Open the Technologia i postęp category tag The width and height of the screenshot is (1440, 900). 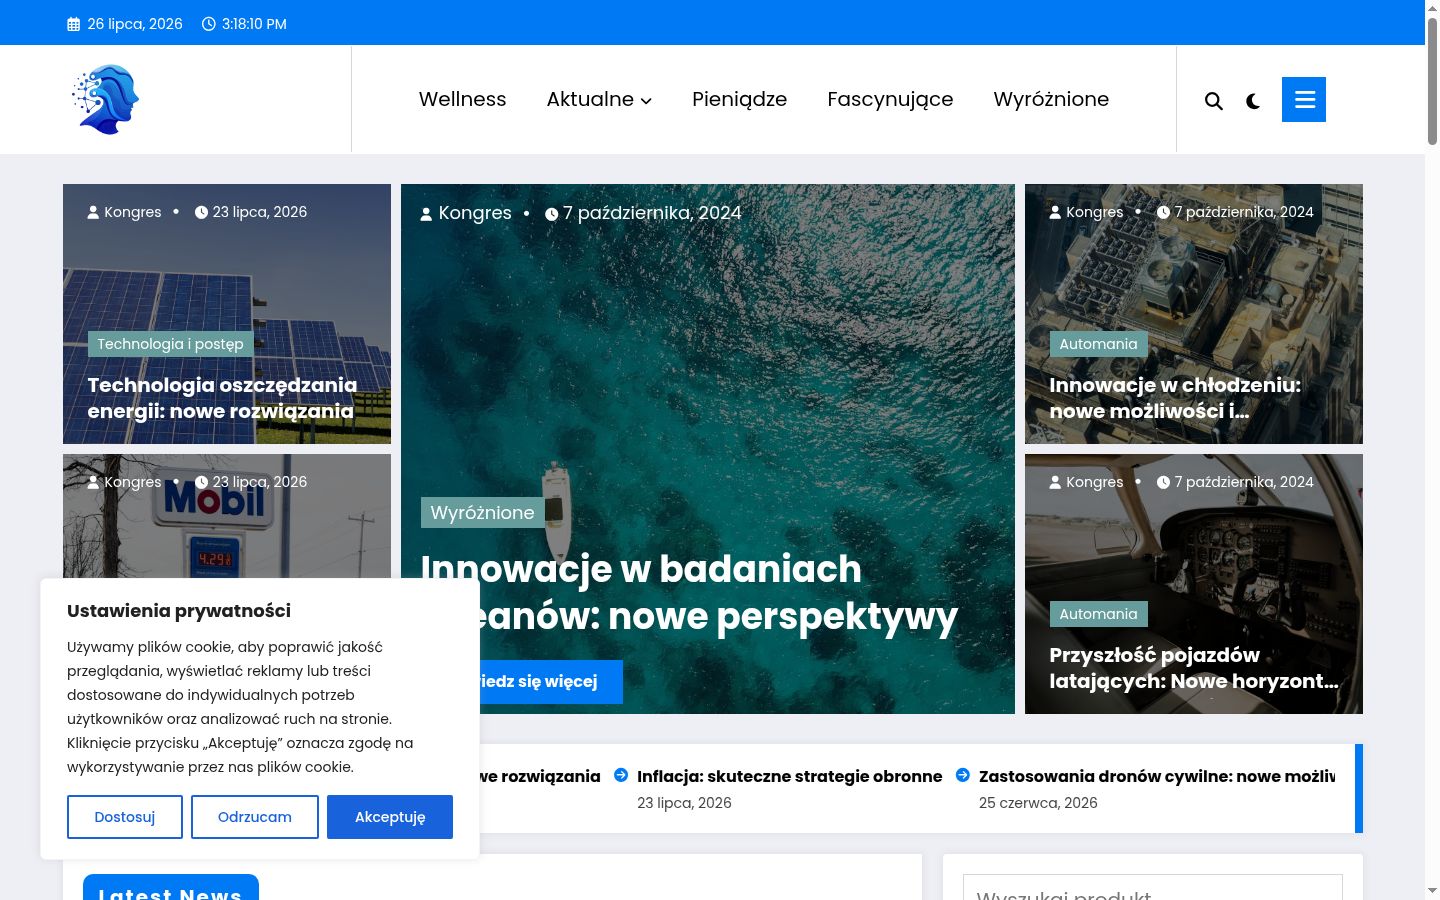tap(170, 344)
